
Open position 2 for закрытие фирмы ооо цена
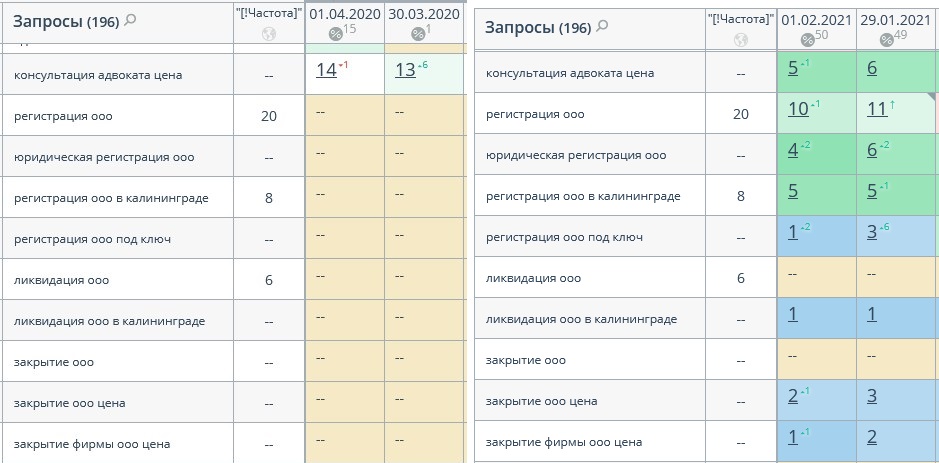(872, 437)
